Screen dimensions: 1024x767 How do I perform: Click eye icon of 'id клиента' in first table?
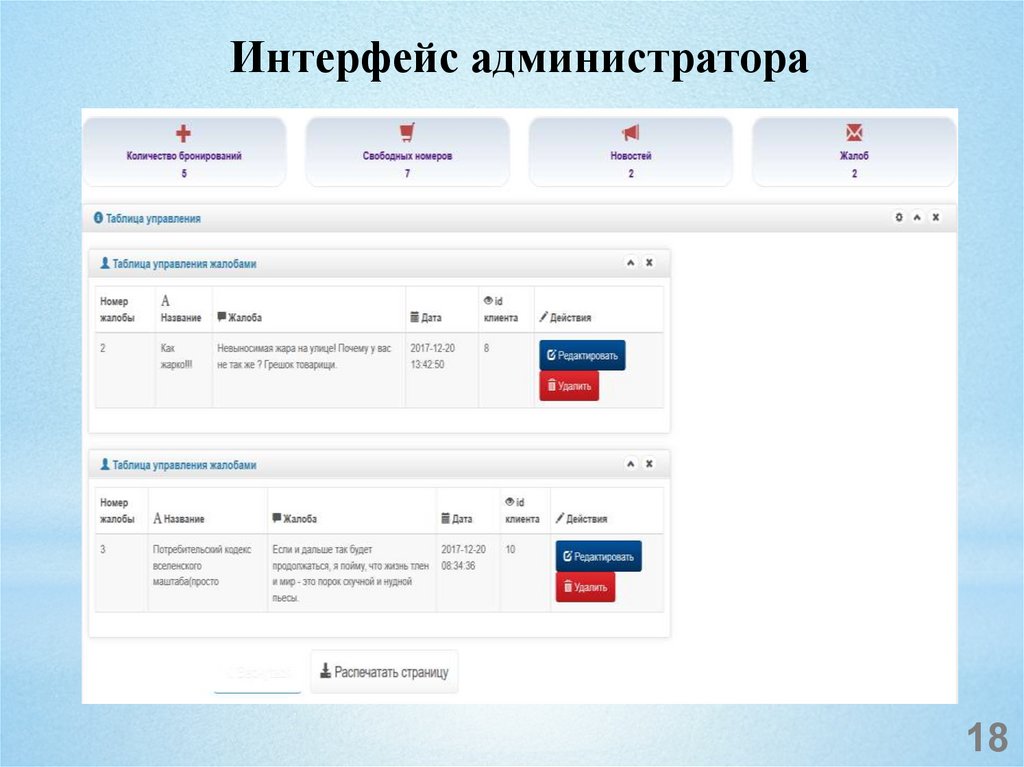coord(488,301)
